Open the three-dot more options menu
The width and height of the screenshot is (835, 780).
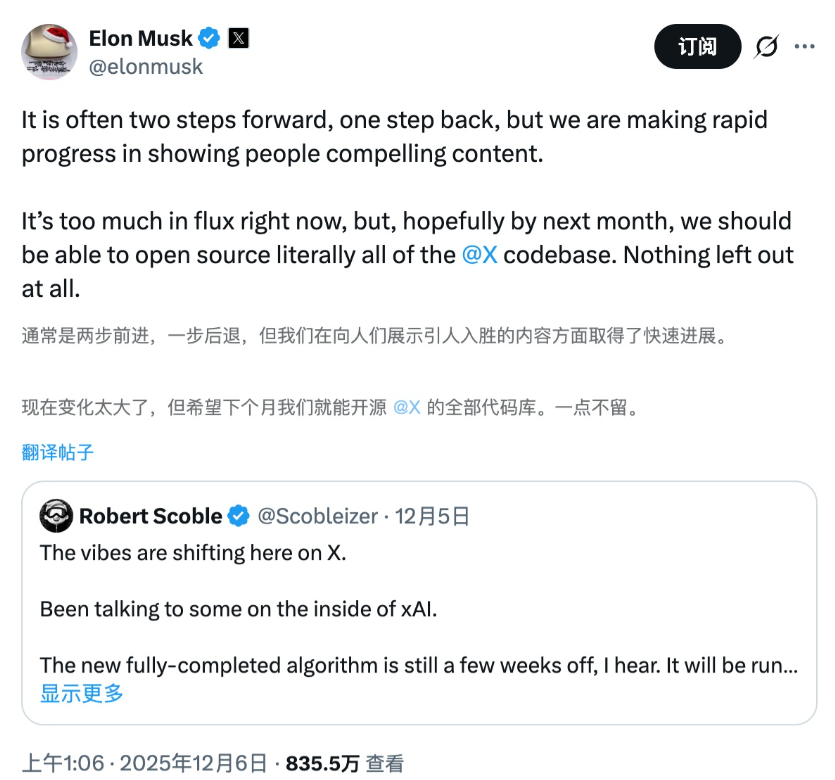[x=805, y=47]
